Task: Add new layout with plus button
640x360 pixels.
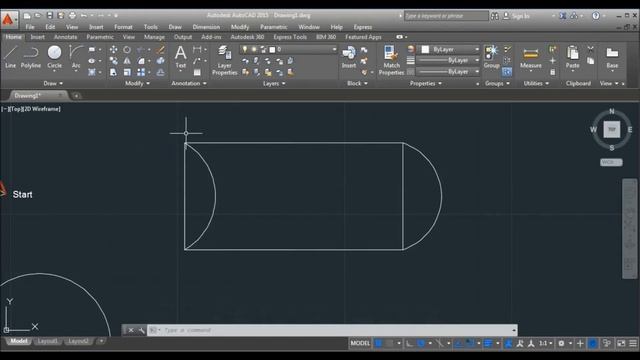Action: (101, 341)
